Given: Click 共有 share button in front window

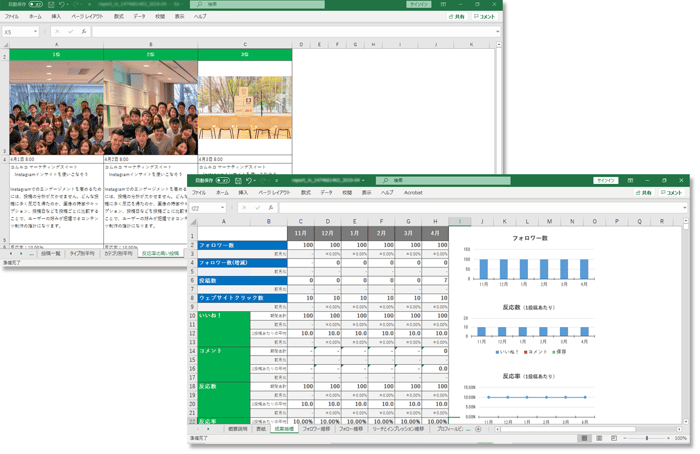Looking at the screenshot, I should pos(644,193).
